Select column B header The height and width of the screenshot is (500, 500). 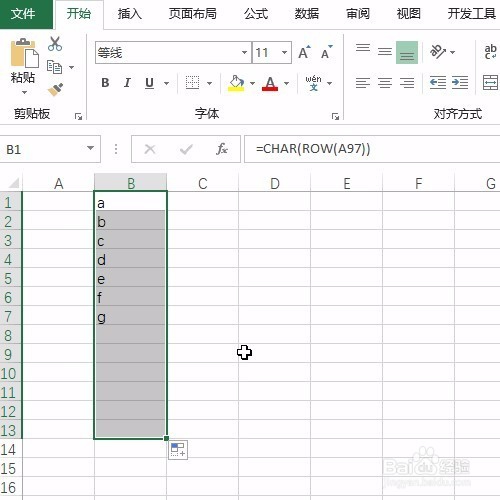tap(131, 183)
